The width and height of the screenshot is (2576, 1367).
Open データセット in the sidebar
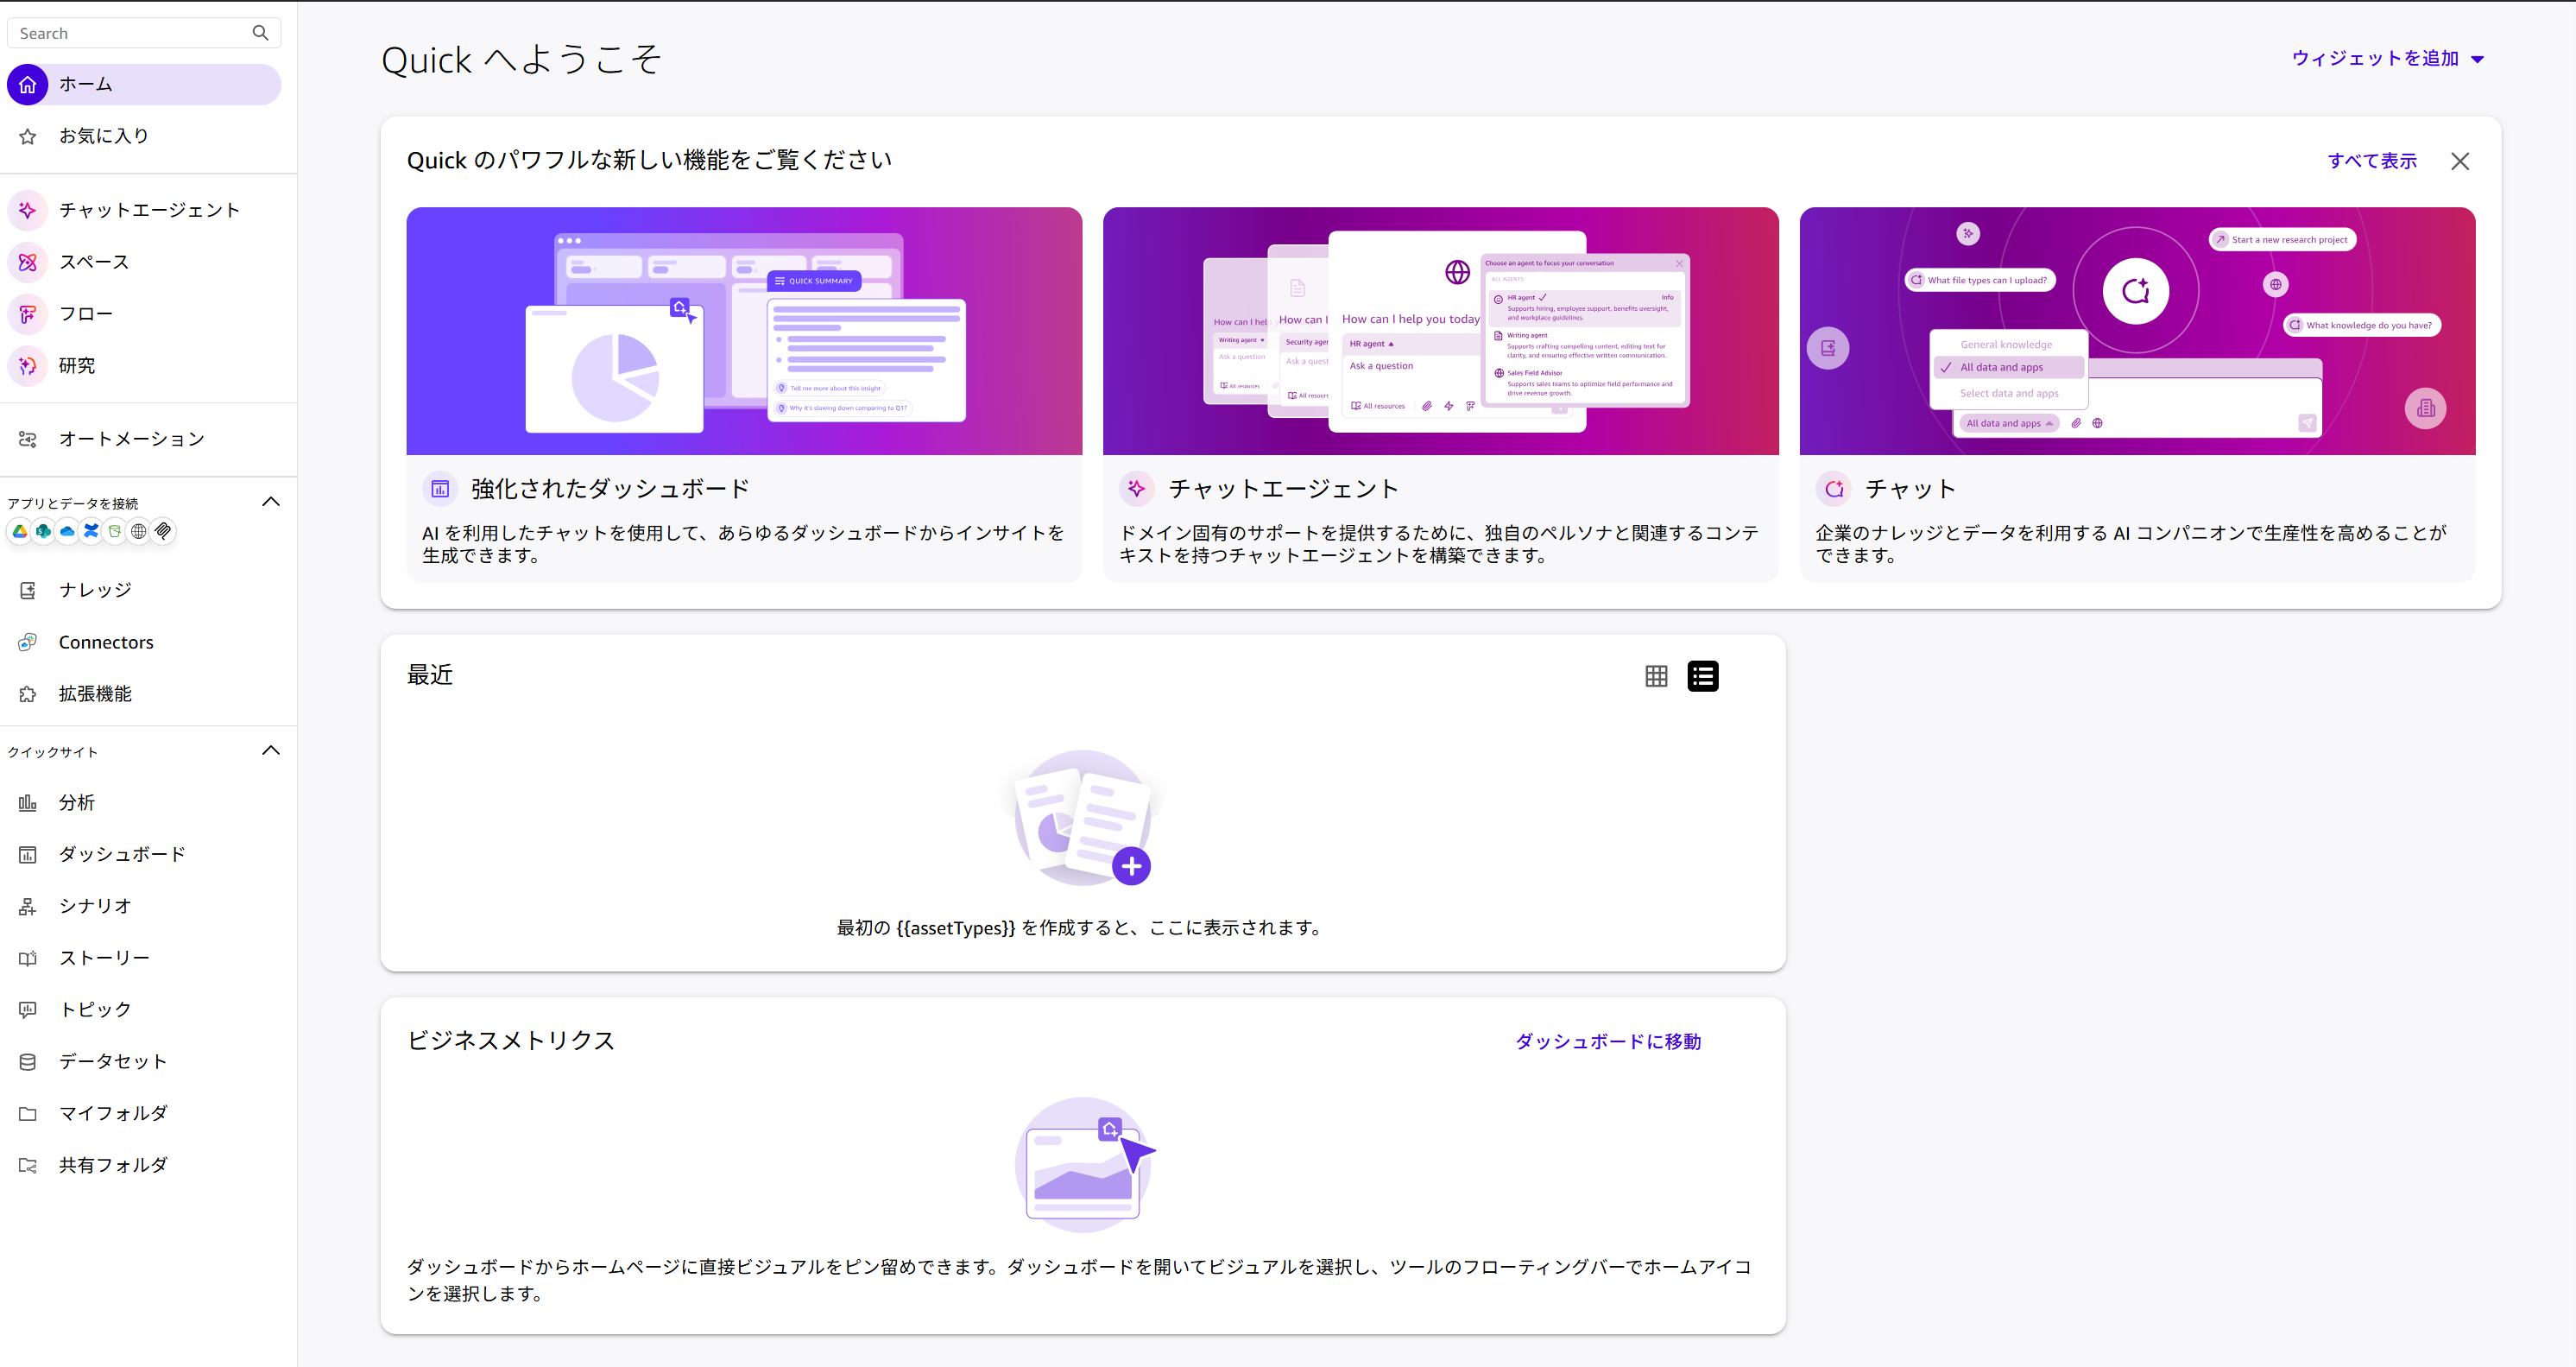pyautogui.click(x=144, y=1061)
